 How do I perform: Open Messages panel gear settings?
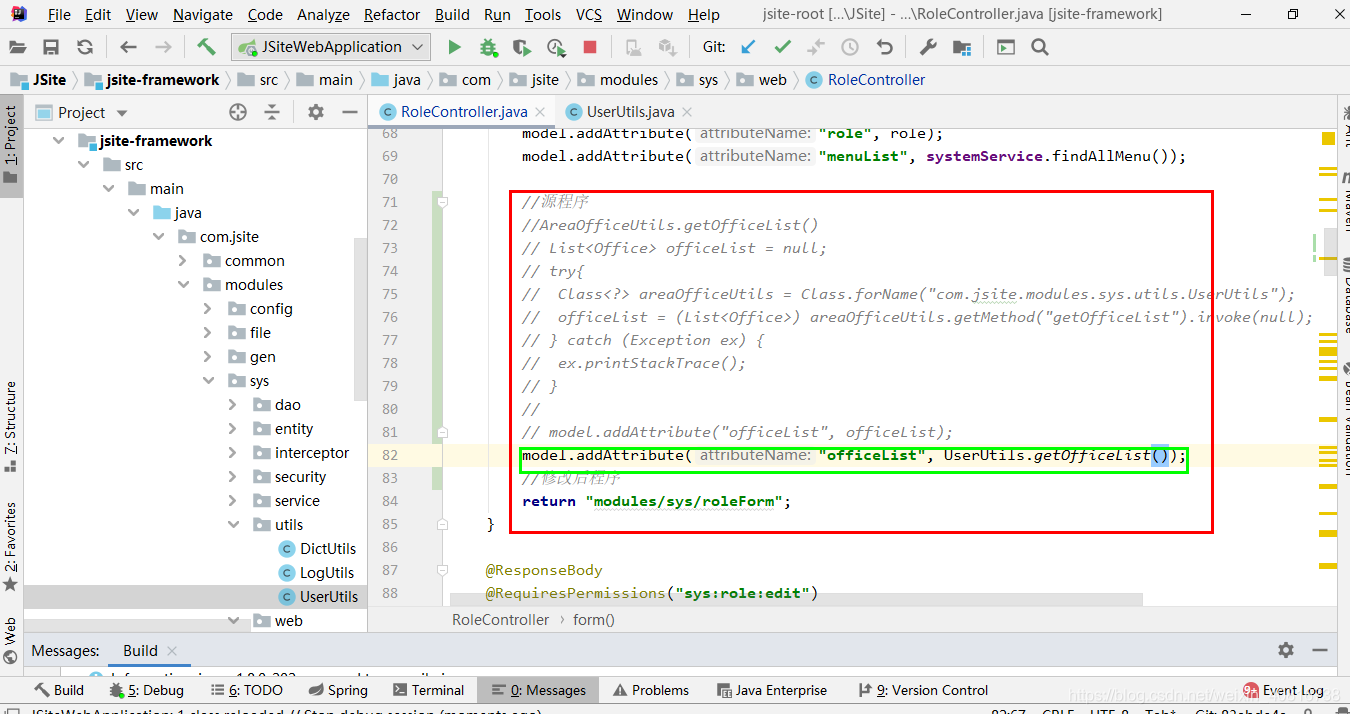pos(1286,650)
